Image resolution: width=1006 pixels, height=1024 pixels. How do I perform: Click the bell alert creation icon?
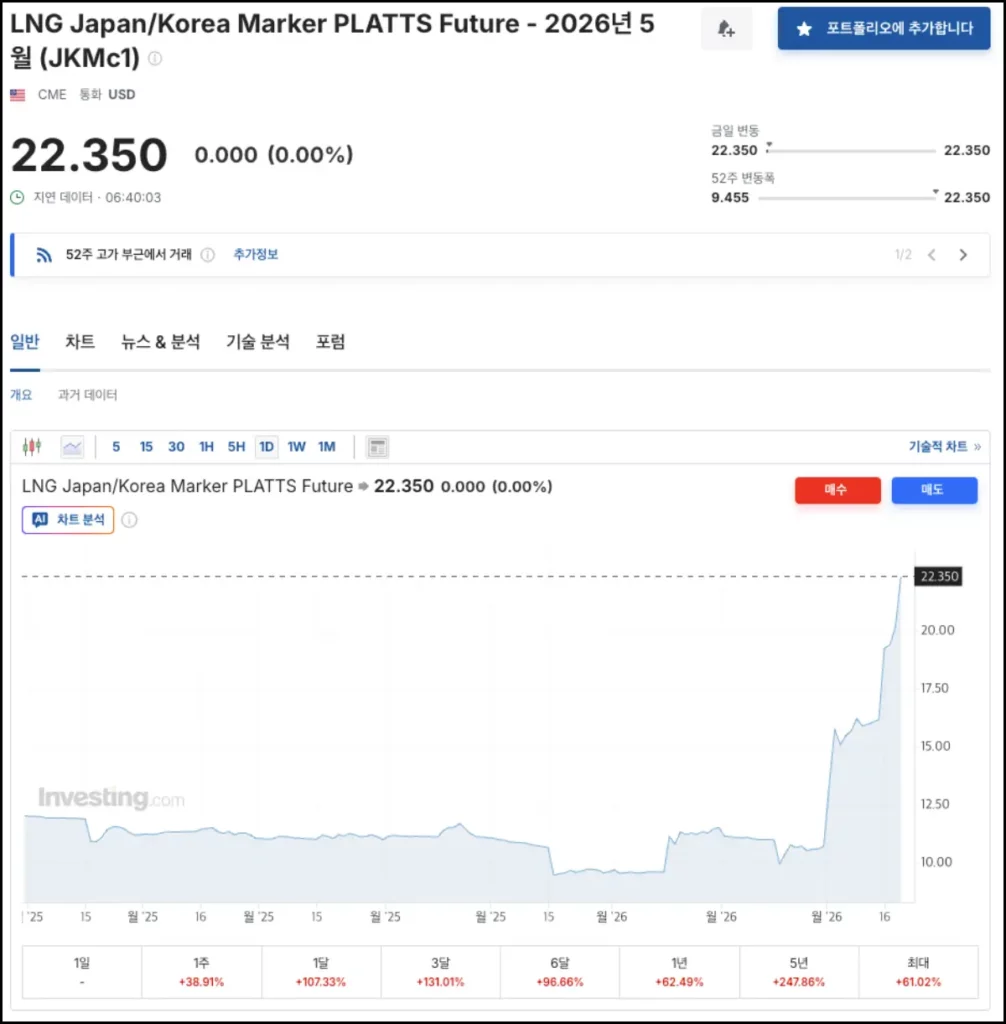[x=726, y=30]
